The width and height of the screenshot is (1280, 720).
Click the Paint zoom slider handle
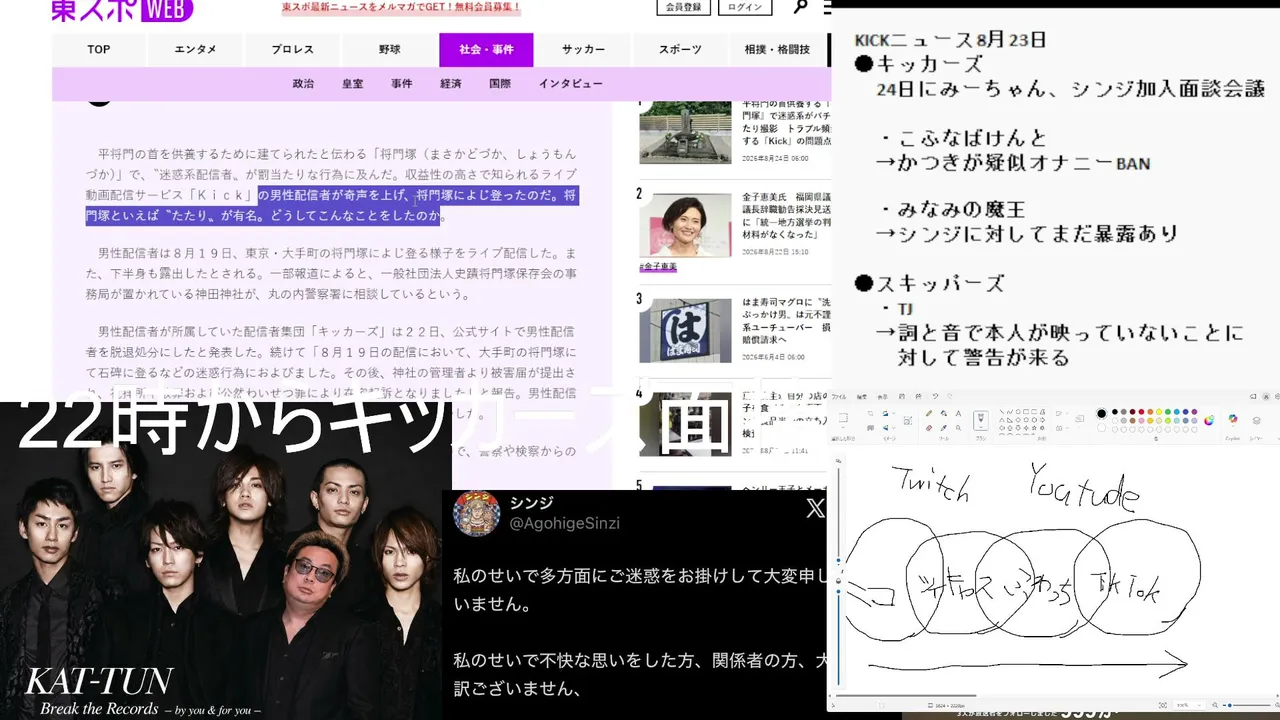(x=1230, y=705)
